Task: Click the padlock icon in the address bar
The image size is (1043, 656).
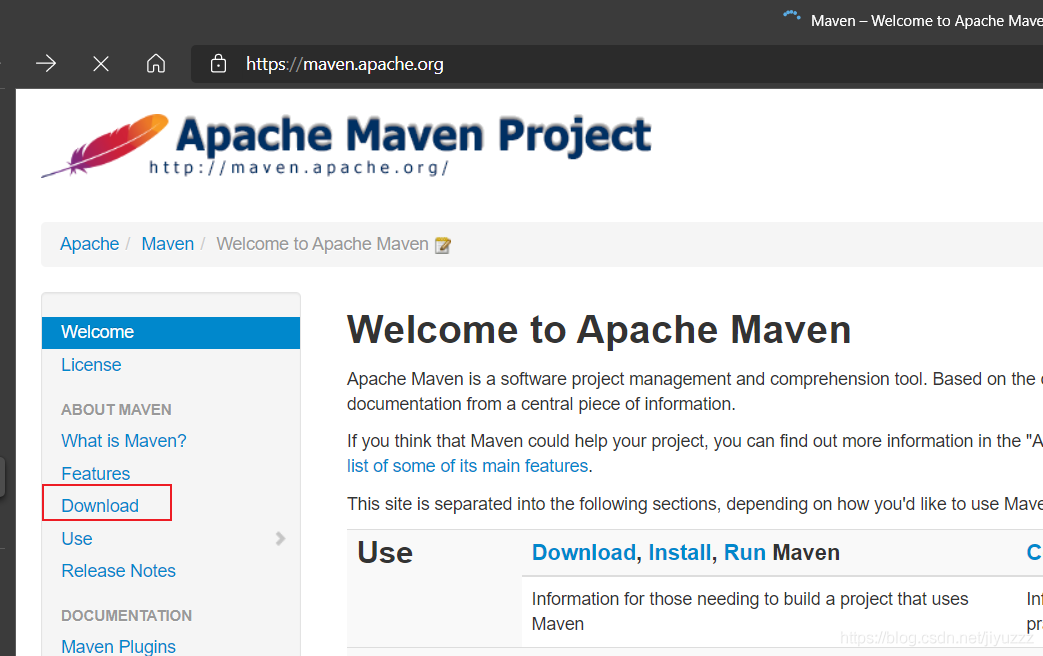Action: [x=218, y=63]
